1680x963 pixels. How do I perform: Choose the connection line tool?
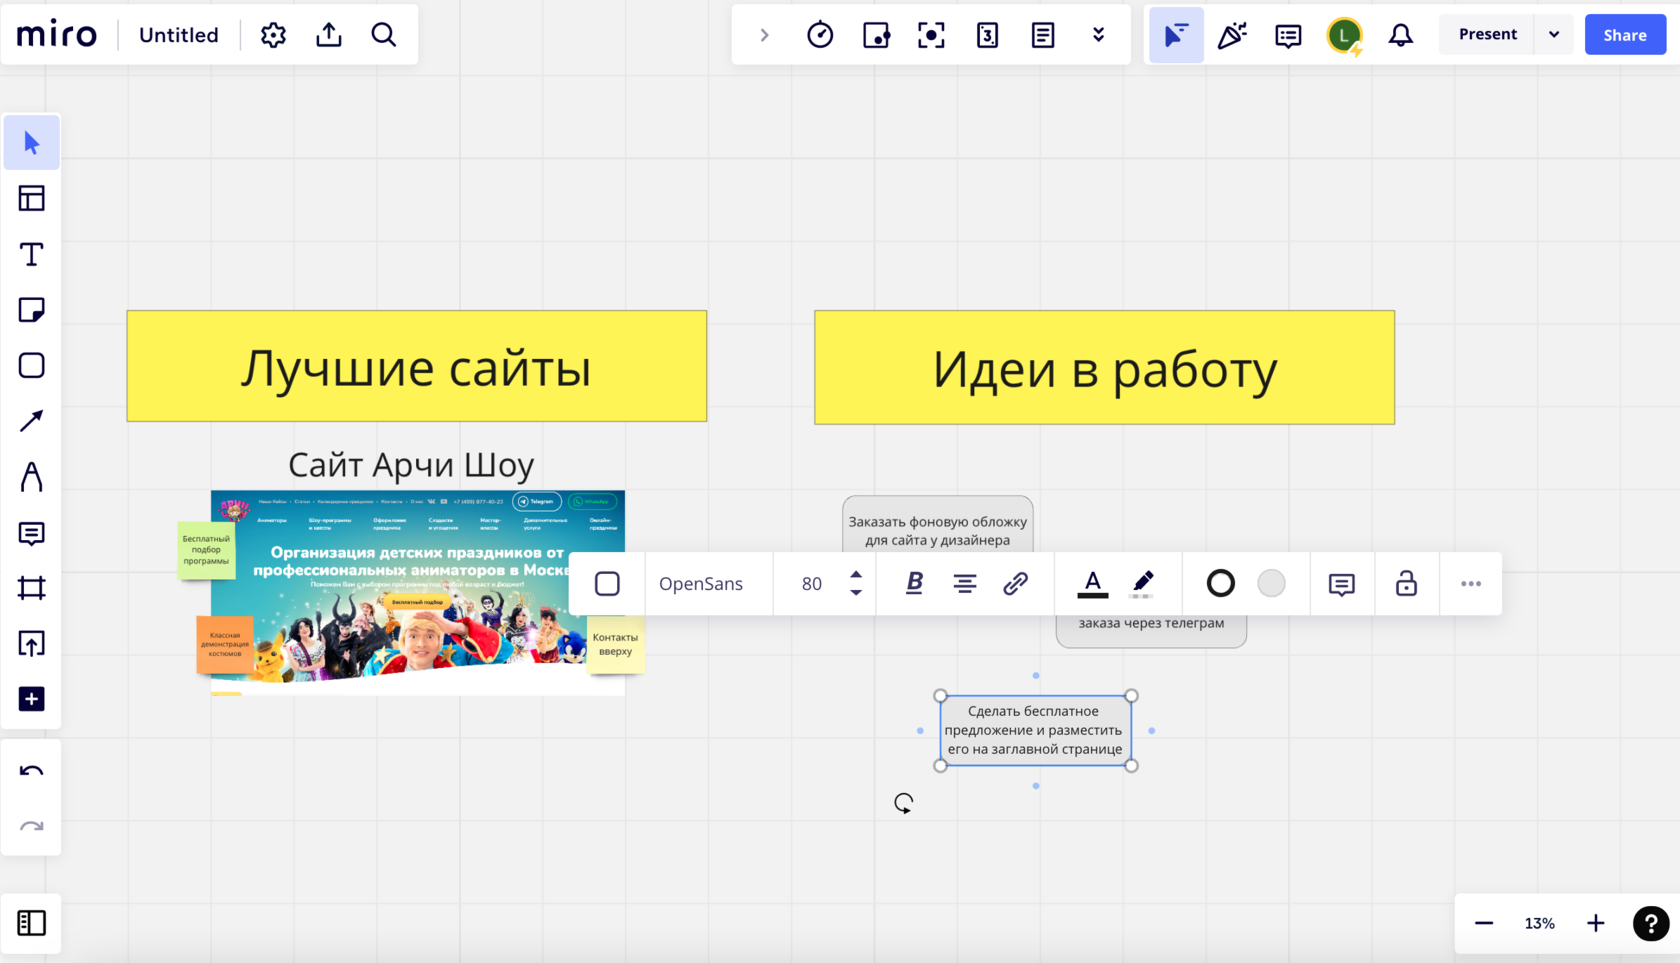(31, 420)
